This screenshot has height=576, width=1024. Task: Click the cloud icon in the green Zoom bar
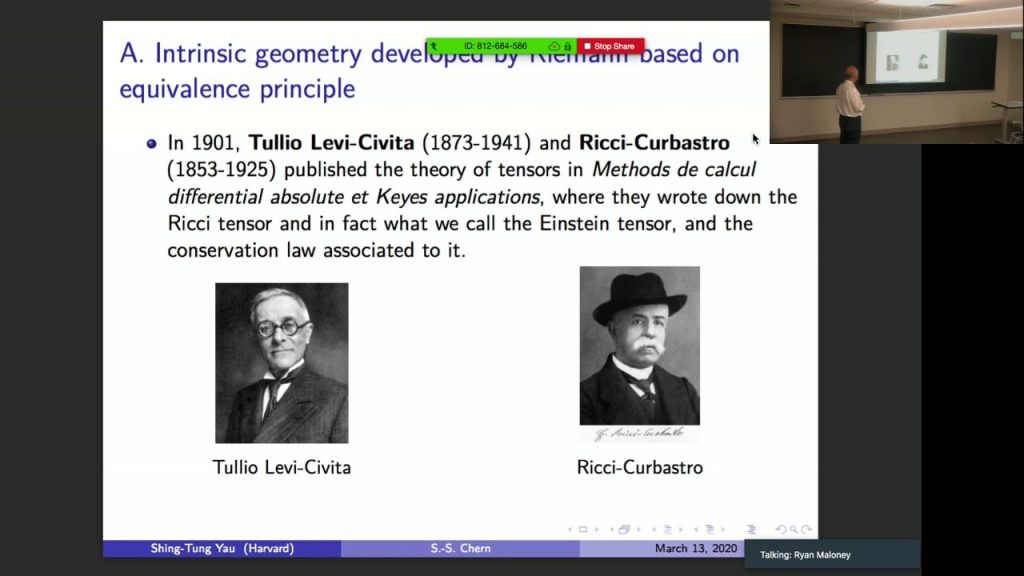[x=553, y=45]
